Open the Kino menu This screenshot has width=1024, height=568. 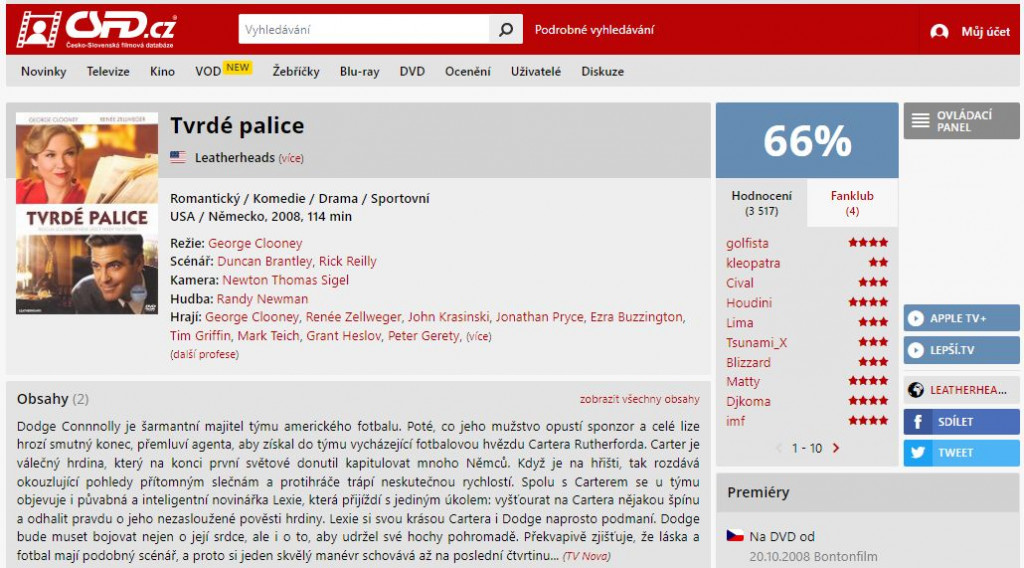coord(162,71)
